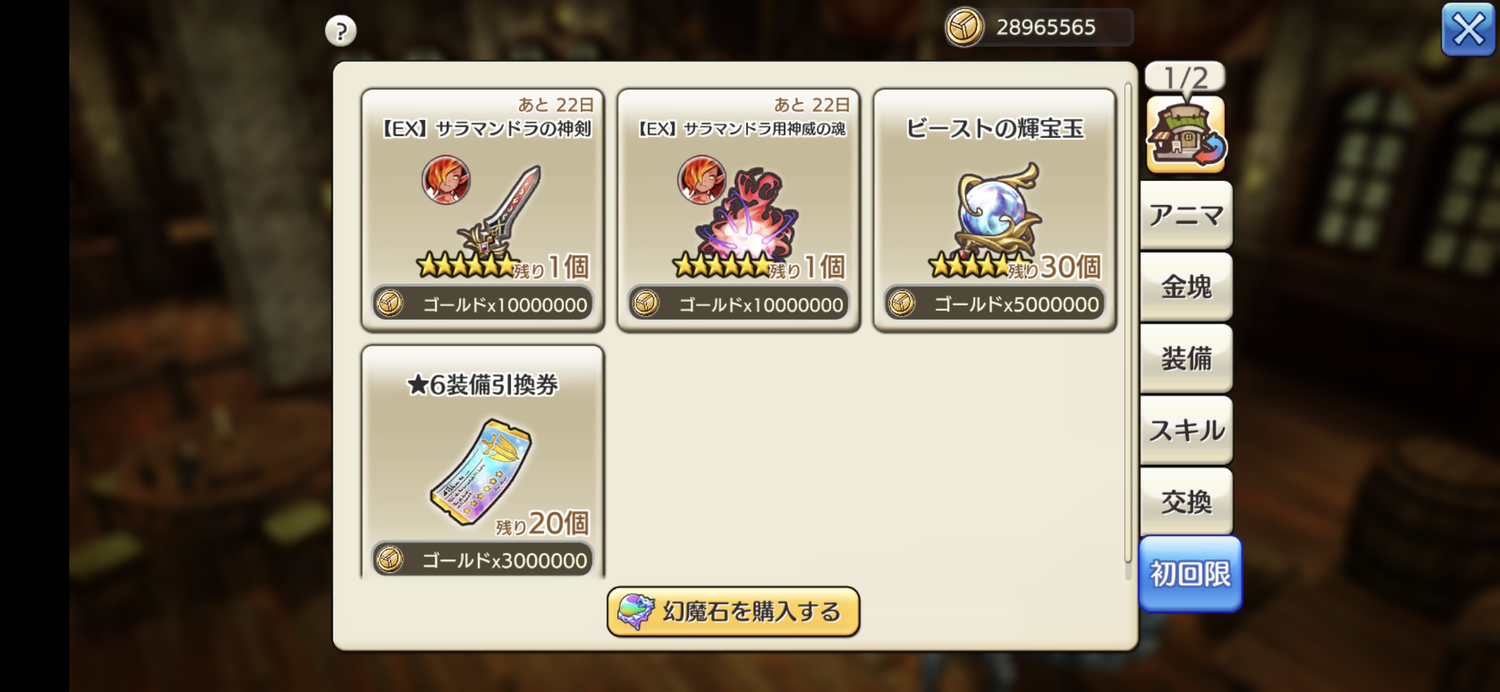Close the shop with the blue X
The image size is (1500, 692).
1468,29
